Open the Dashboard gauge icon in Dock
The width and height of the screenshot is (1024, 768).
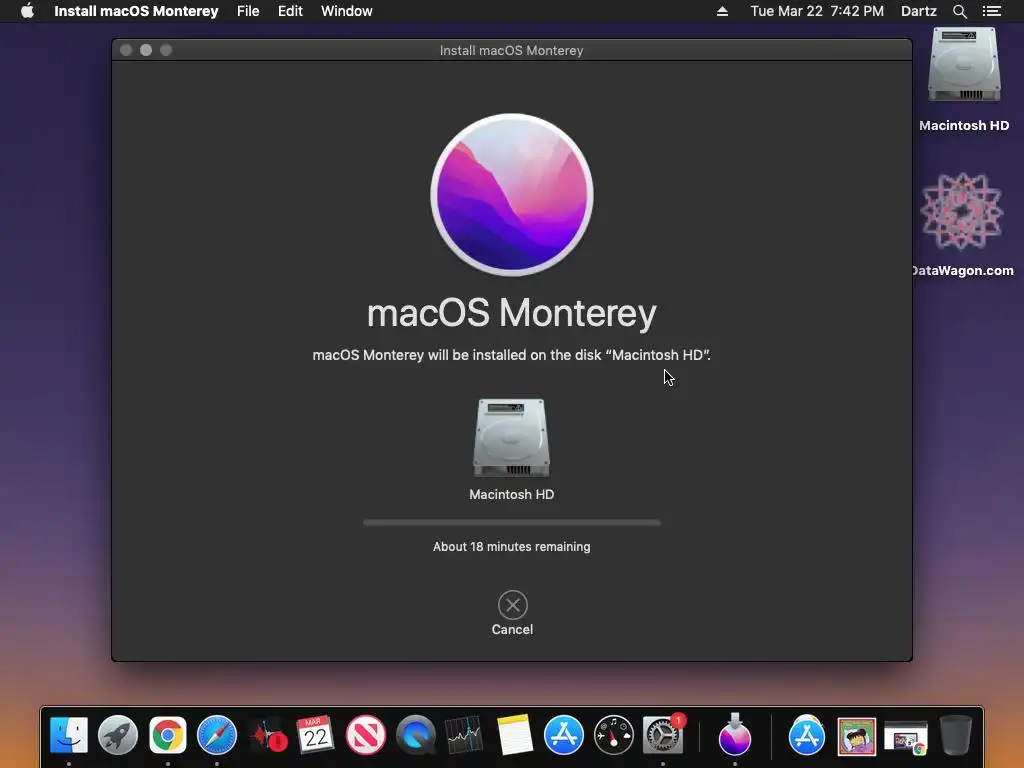[x=613, y=735]
